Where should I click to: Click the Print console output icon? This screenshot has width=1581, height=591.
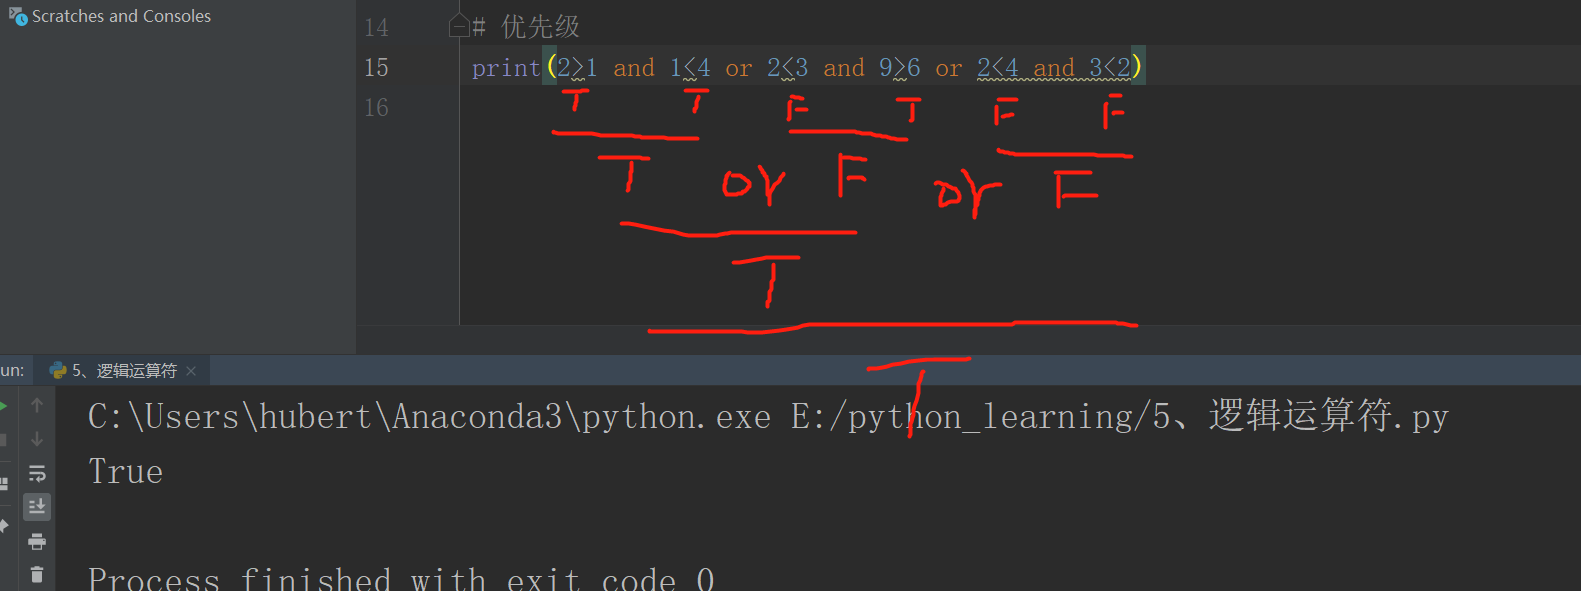(37, 541)
